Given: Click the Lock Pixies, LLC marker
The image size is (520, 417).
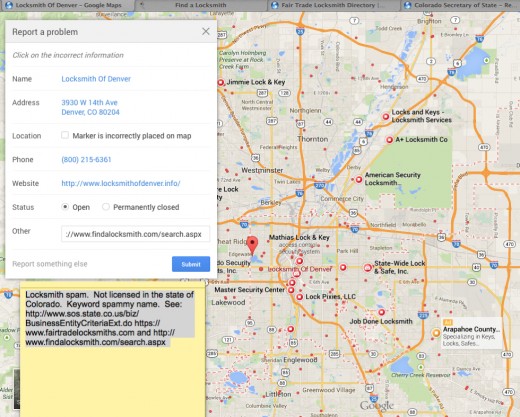Looking at the screenshot, I should pos(299,297).
